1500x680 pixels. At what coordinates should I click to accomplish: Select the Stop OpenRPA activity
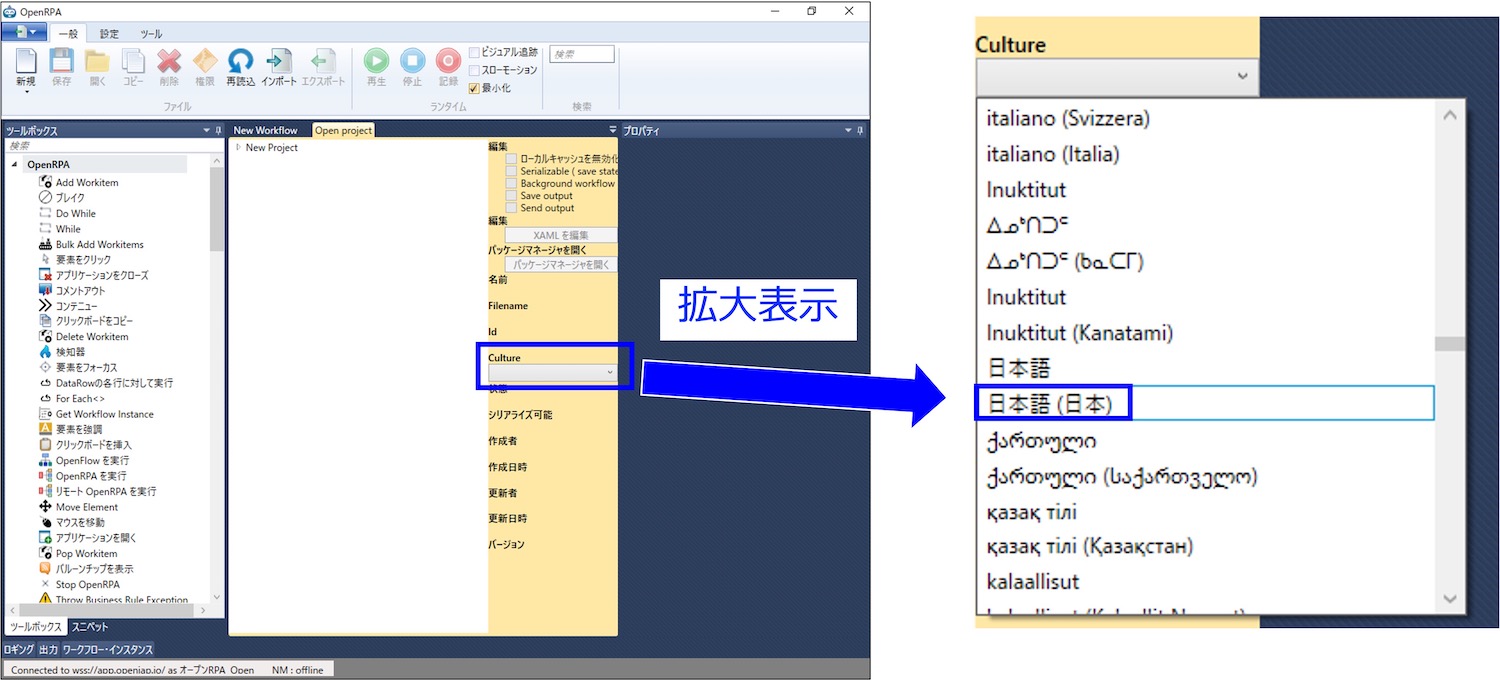pos(87,584)
